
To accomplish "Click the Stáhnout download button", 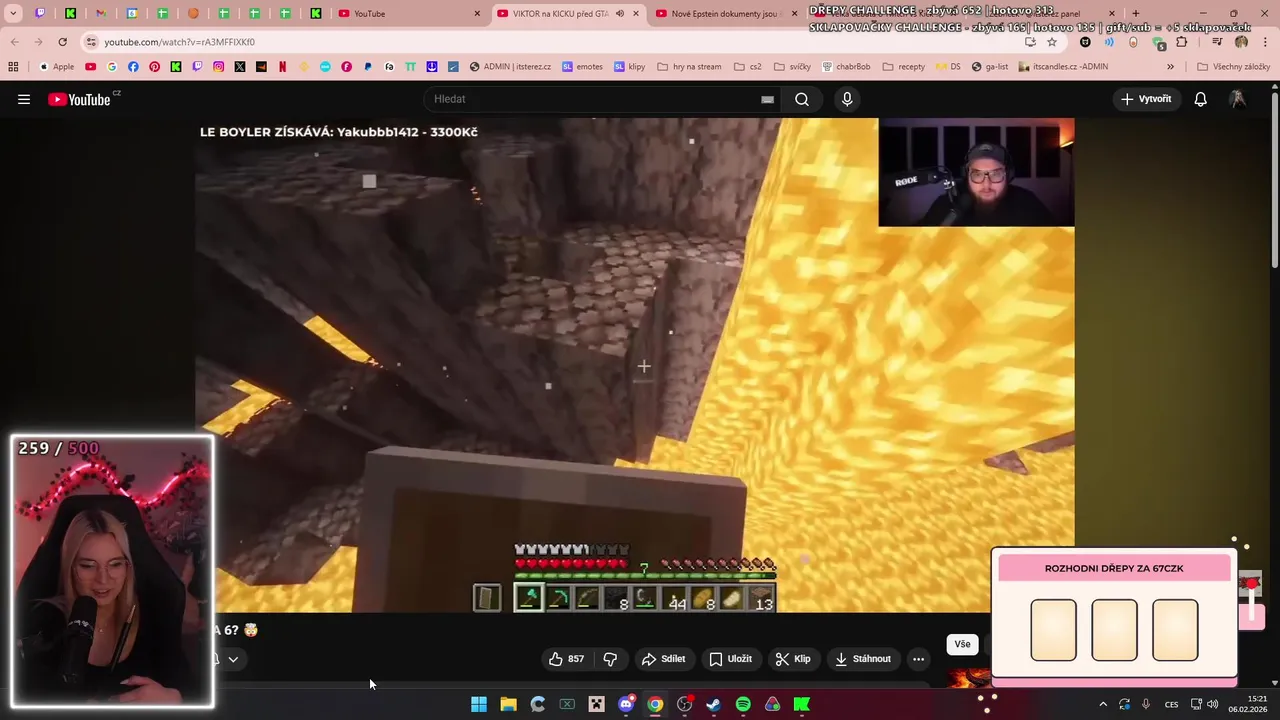I will [x=862, y=659].
